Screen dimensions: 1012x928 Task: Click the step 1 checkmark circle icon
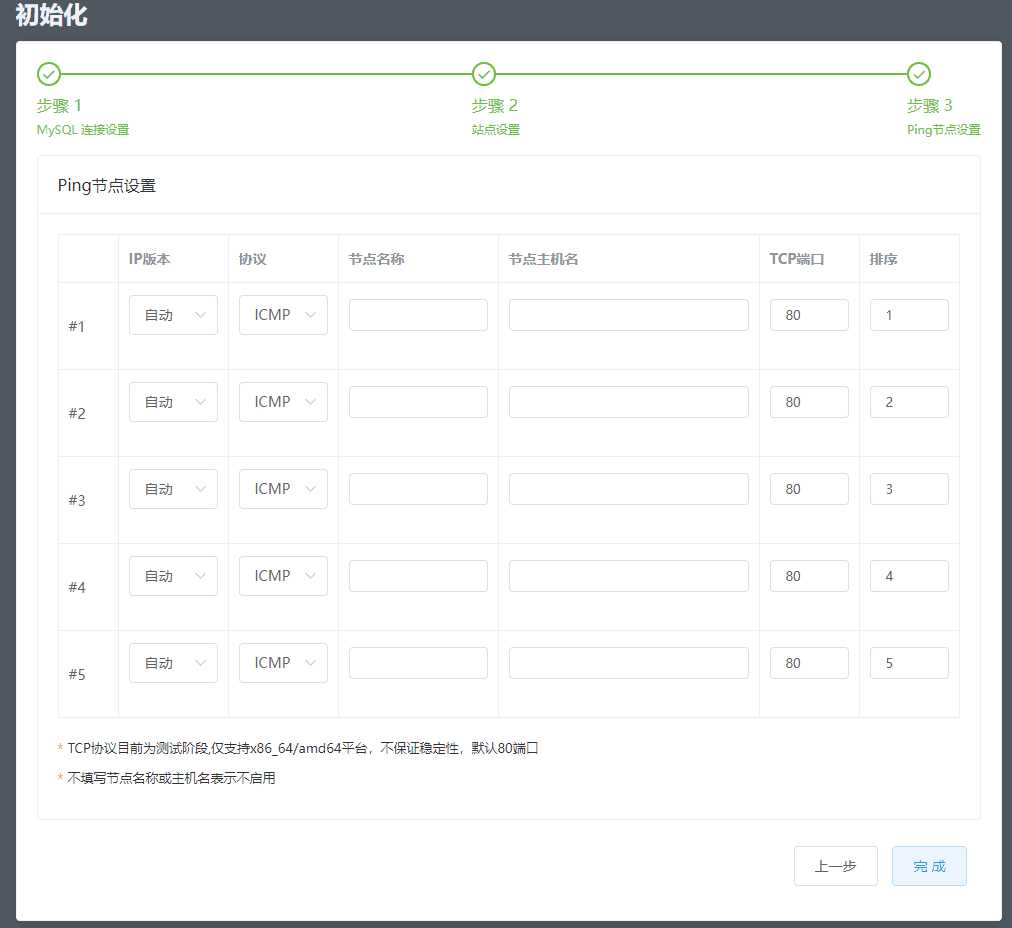tap(48, 74)
